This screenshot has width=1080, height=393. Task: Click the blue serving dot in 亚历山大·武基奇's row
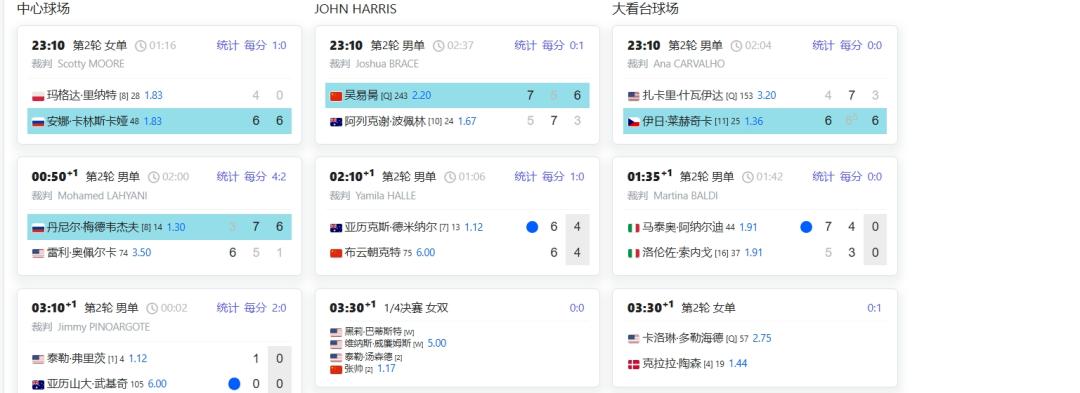(234, 384)
